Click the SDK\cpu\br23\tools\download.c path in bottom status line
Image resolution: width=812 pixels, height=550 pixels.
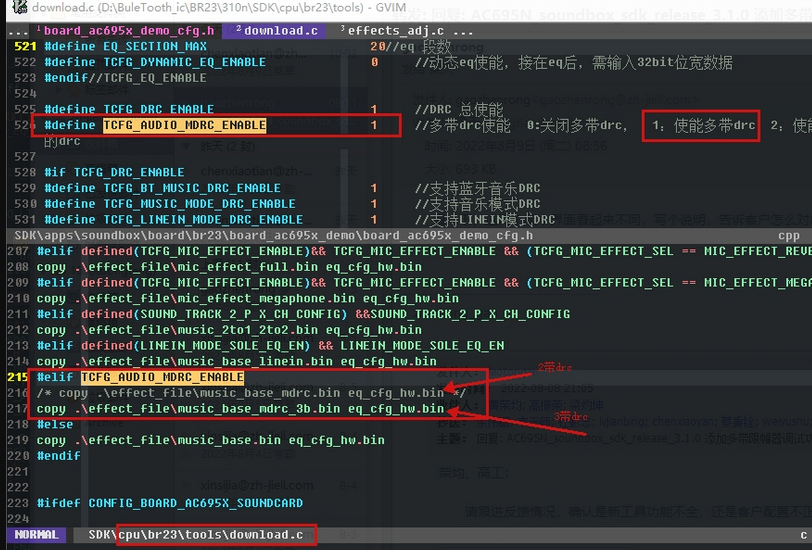click(196, 534)
